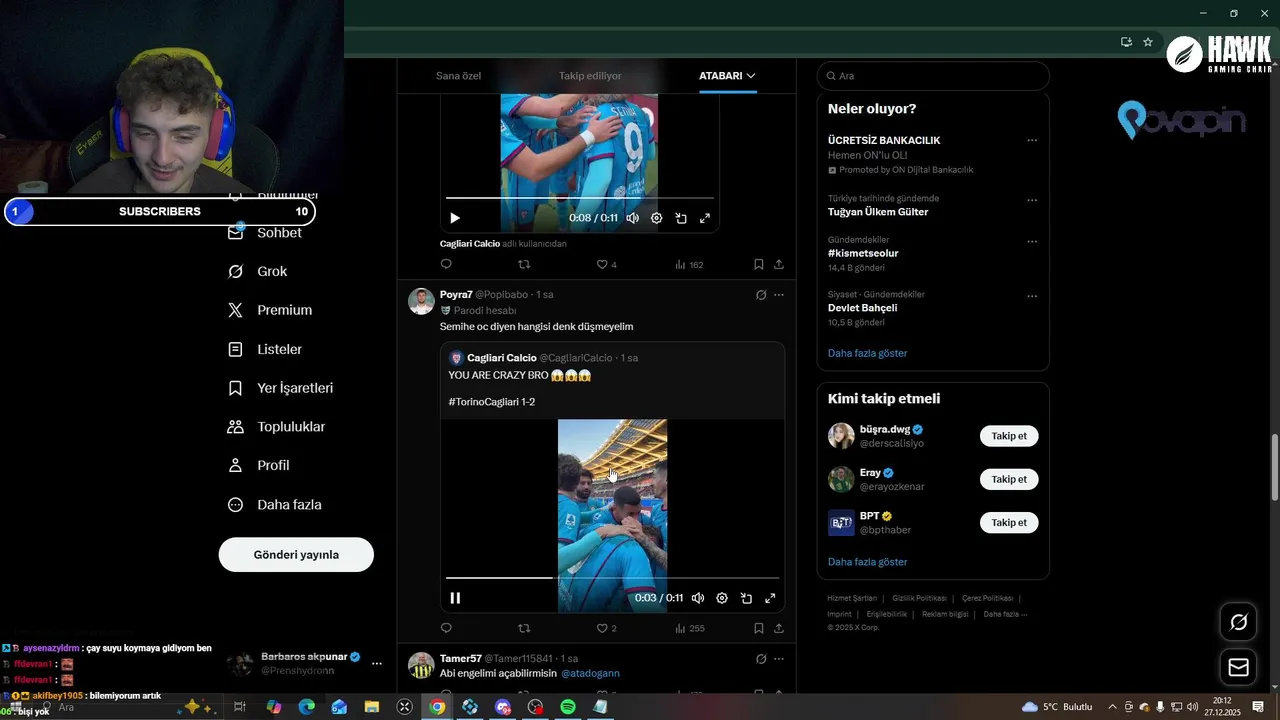Open Daha fazla menu in the sidebar
Image resolution: width=1280 pixels, height=720 pixels.
275,505
